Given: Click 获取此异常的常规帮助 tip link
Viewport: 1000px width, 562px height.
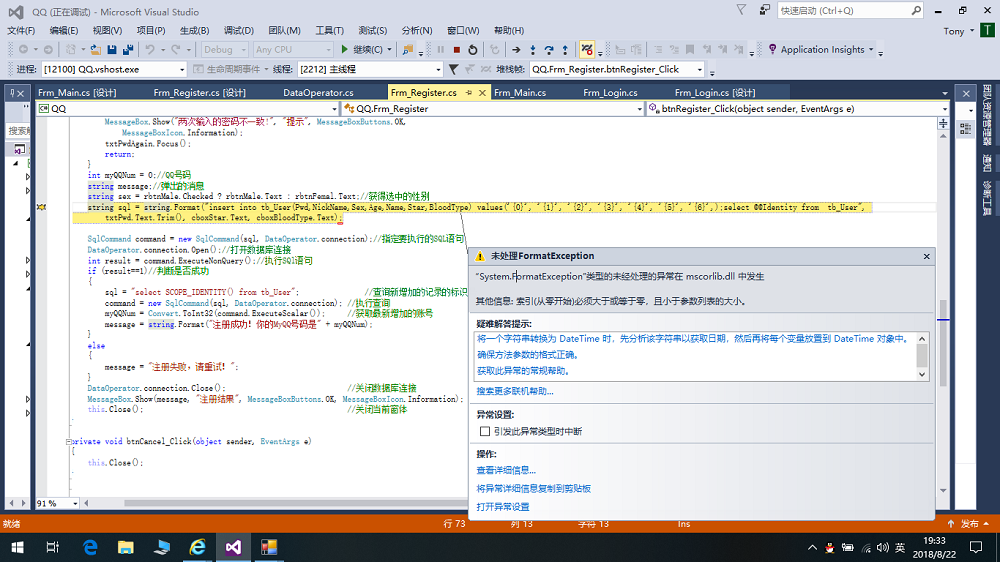Looking at the screenshot, I should point(523,371).
